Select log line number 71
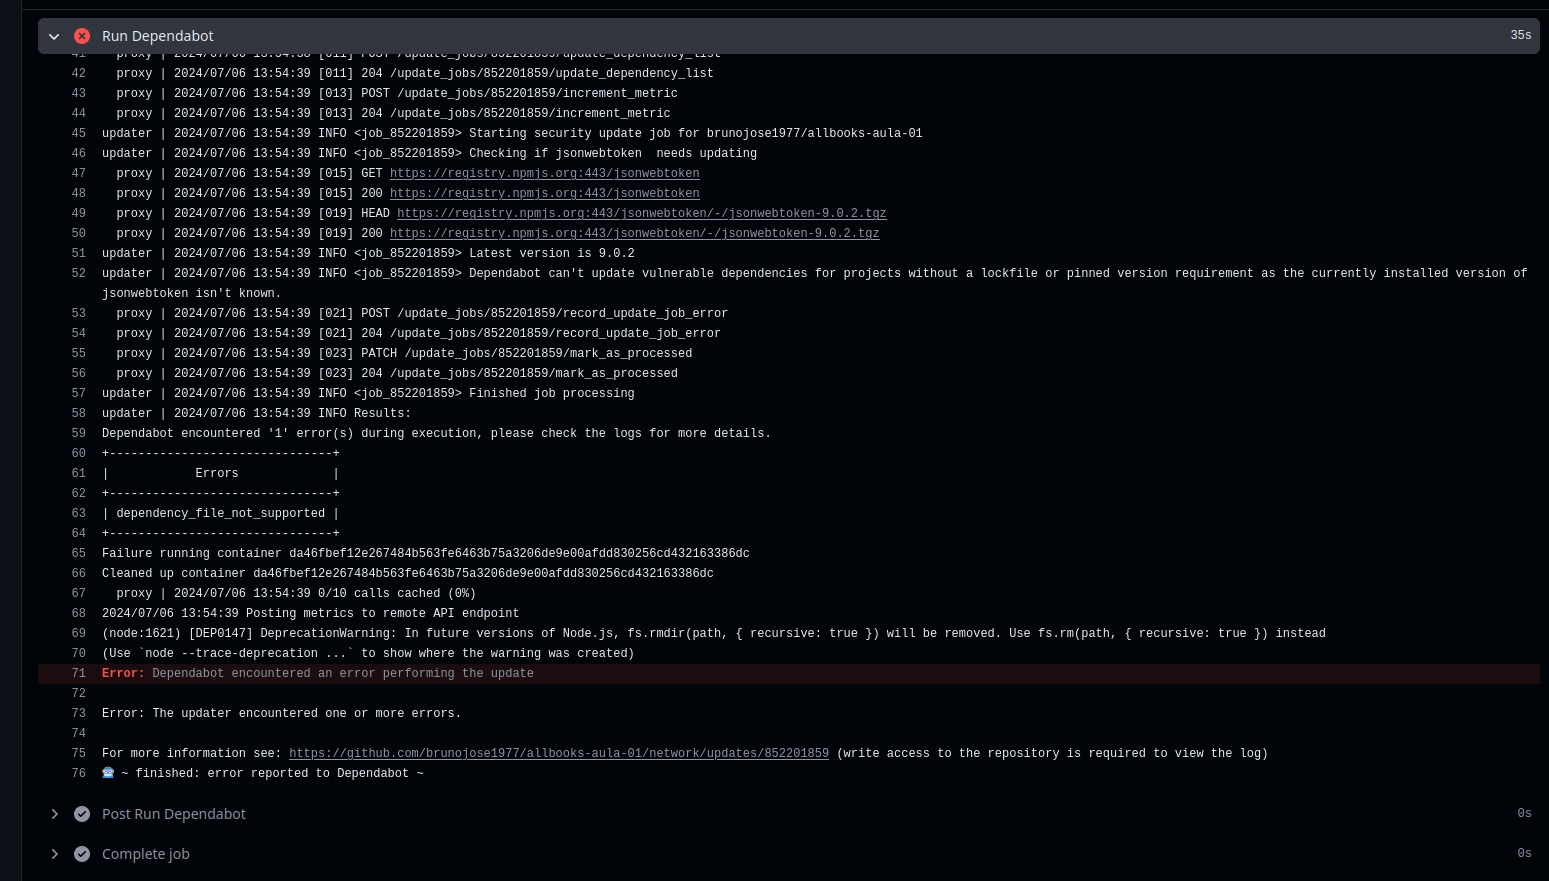The height and width of the screenshot is (881, 1549). pyautogui.click(x=79, y=673)
